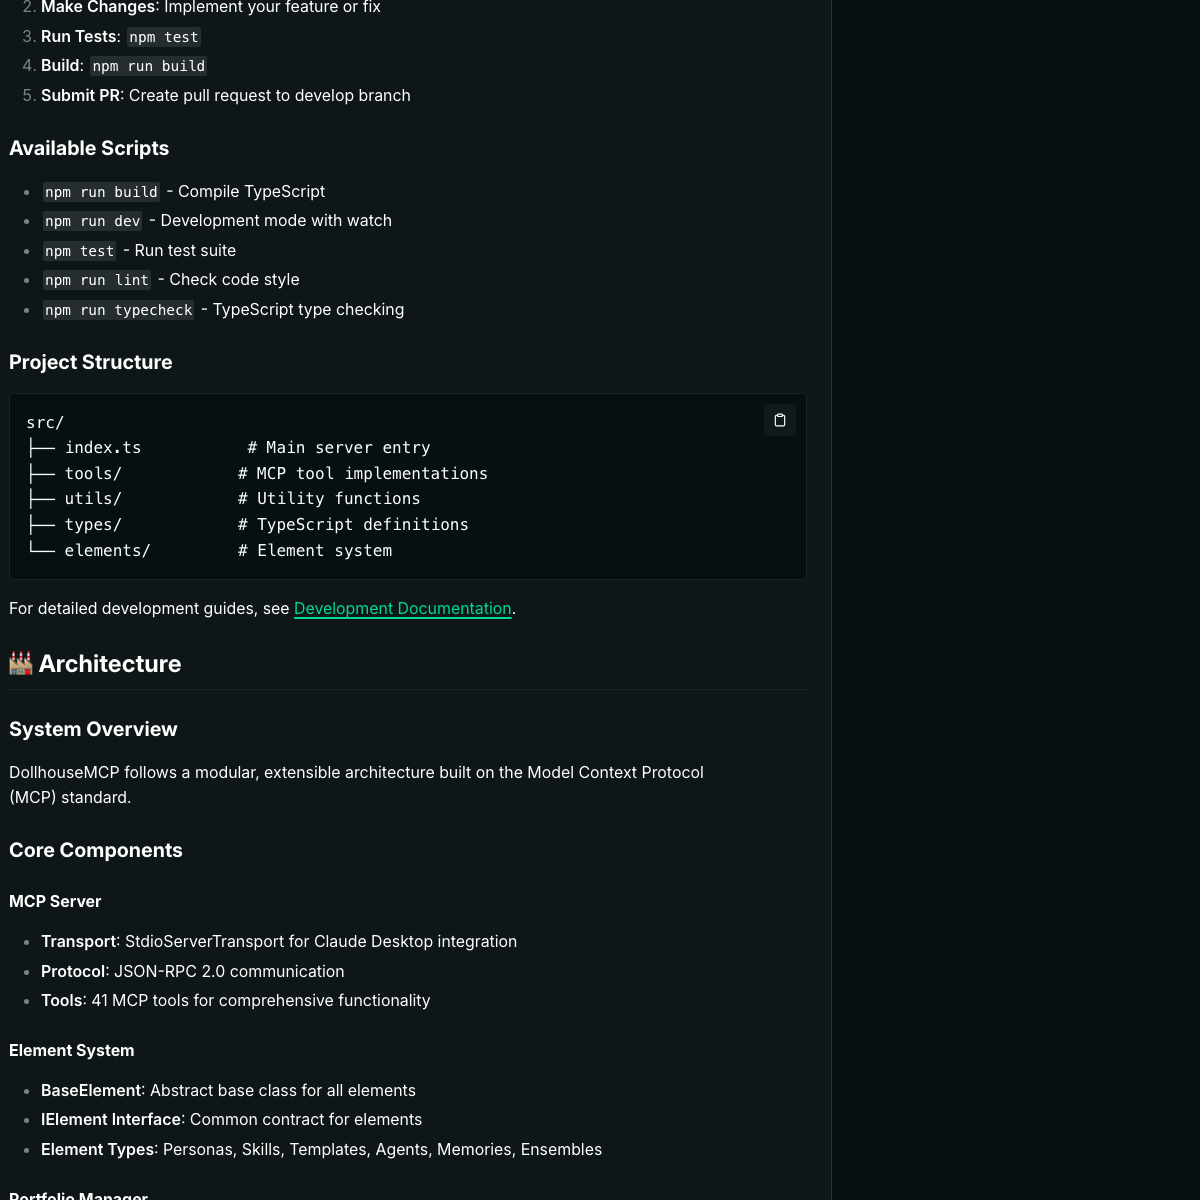Click the Available Scripts heading
Image resolution: width=1200 pixels, height=1200 pixels.
coord(89,148)
